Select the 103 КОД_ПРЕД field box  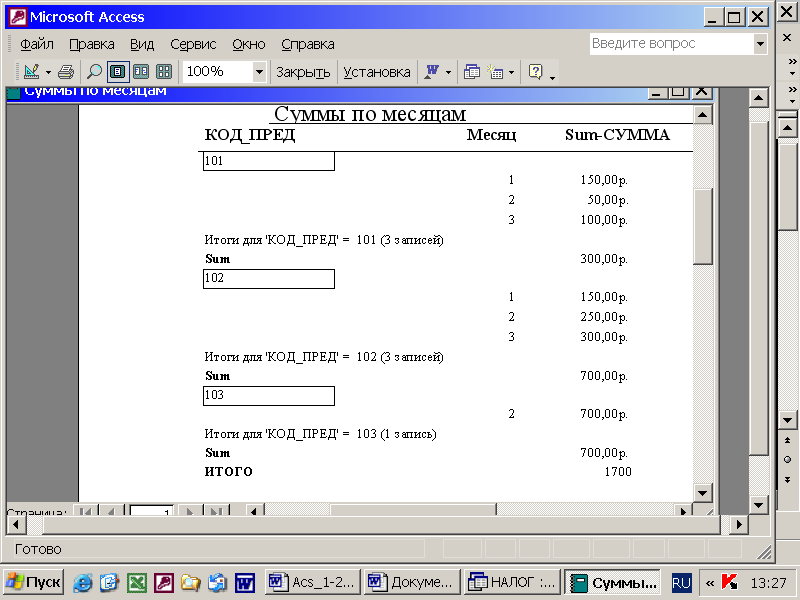point(269,395)
